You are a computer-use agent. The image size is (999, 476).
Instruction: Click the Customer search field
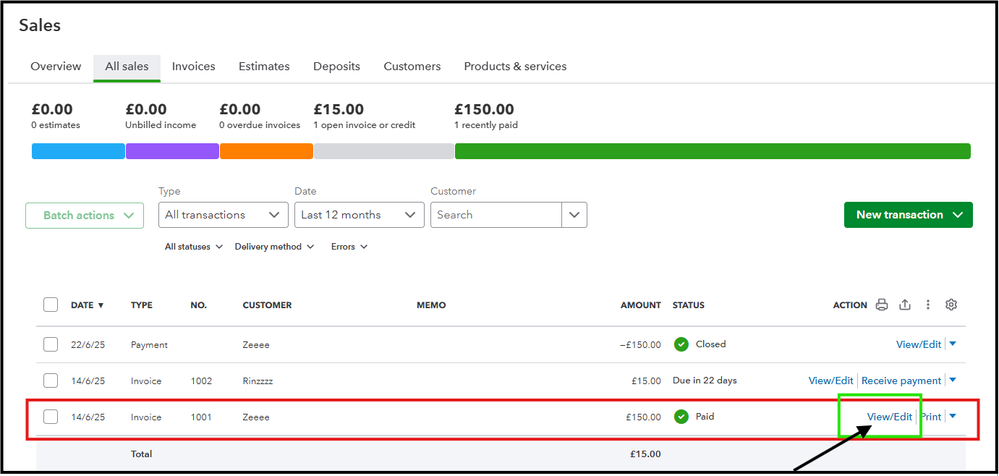496,215
